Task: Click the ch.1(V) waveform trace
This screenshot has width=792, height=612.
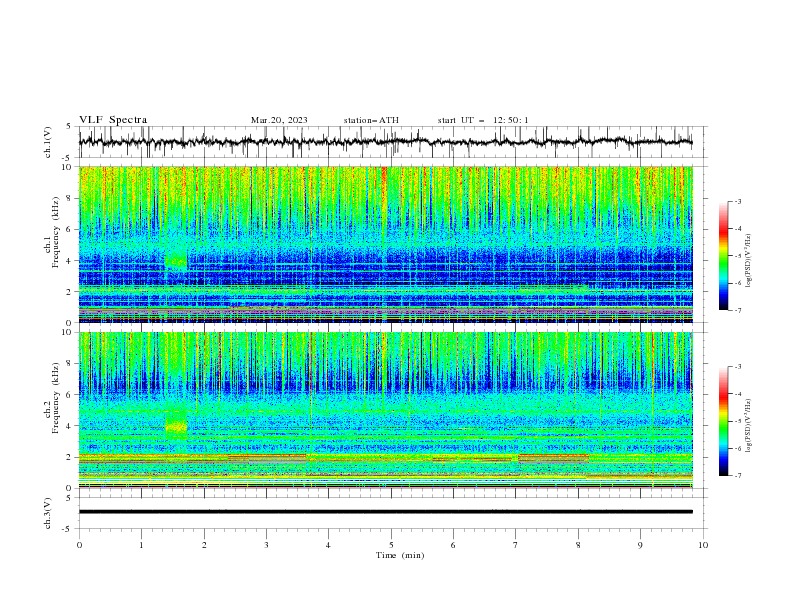Action: [385, 142]
